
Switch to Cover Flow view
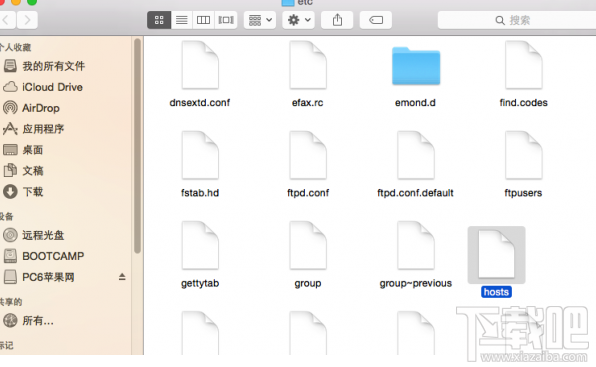click(226, 20)
